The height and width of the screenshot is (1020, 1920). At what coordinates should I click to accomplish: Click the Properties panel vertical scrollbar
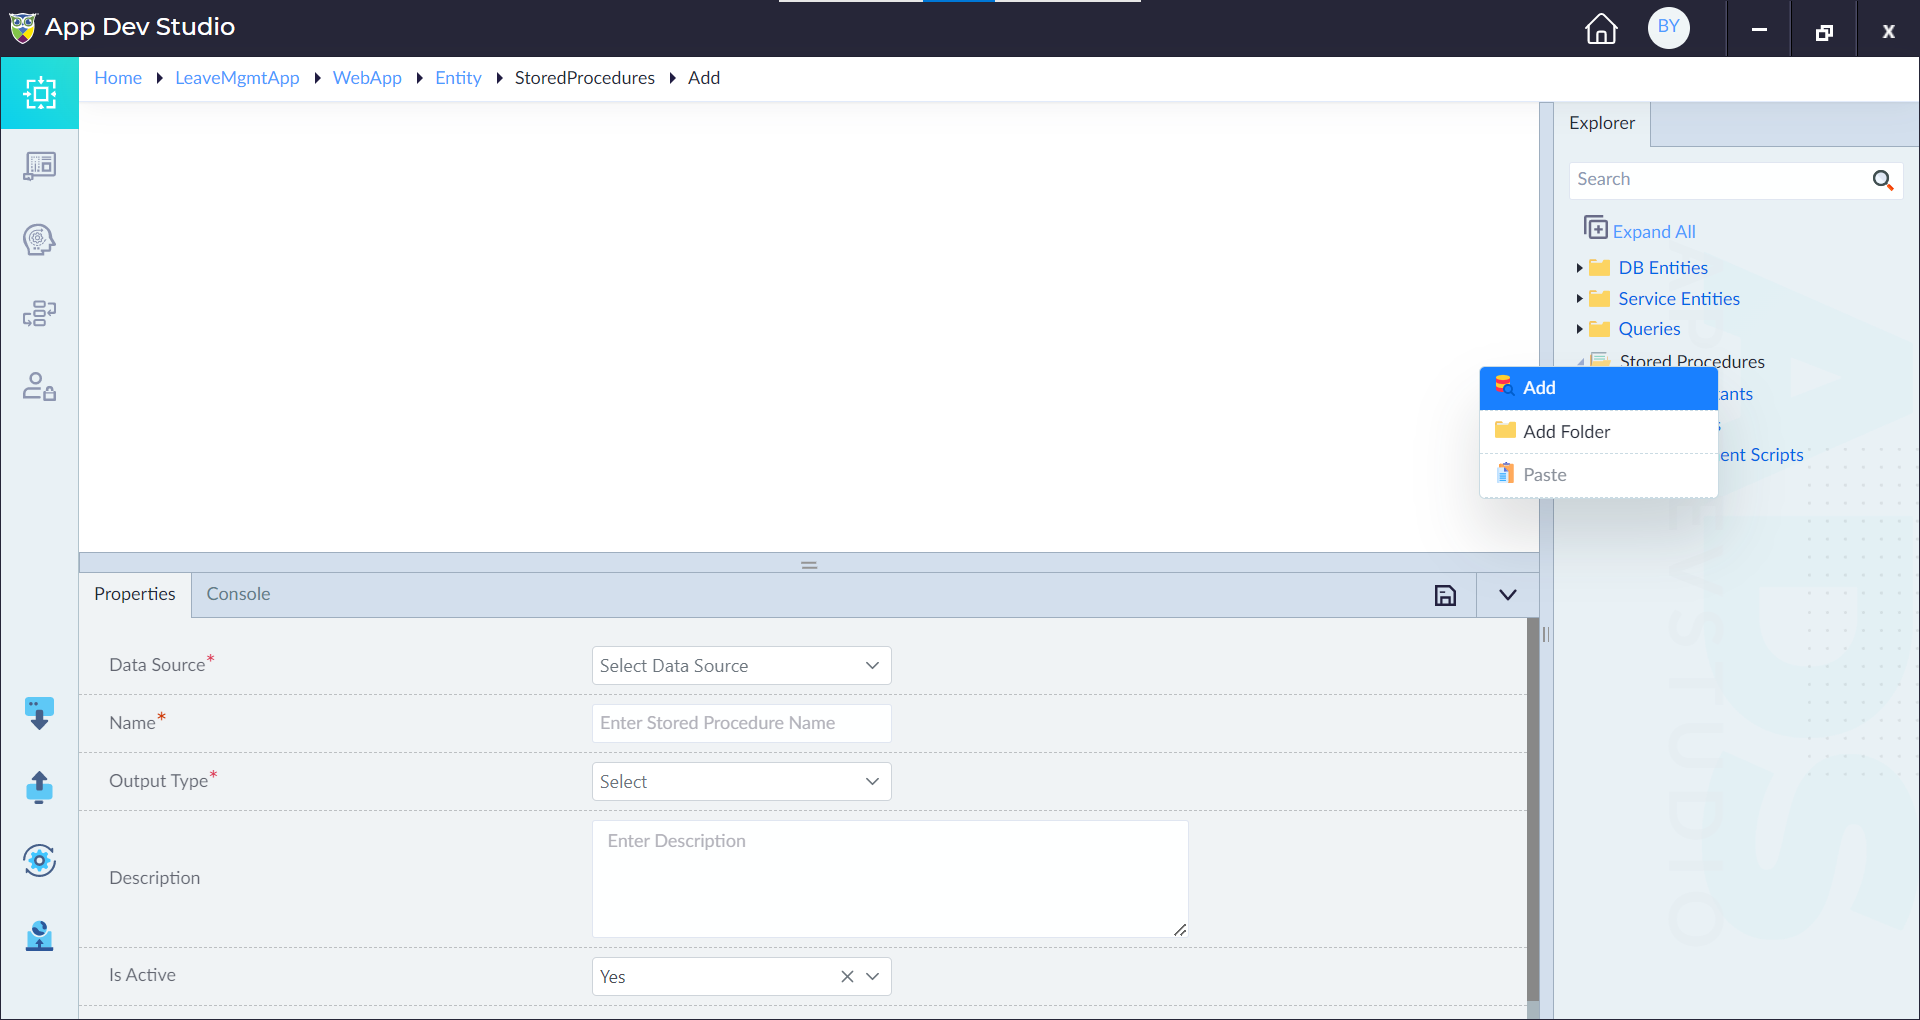(1533, 810)
